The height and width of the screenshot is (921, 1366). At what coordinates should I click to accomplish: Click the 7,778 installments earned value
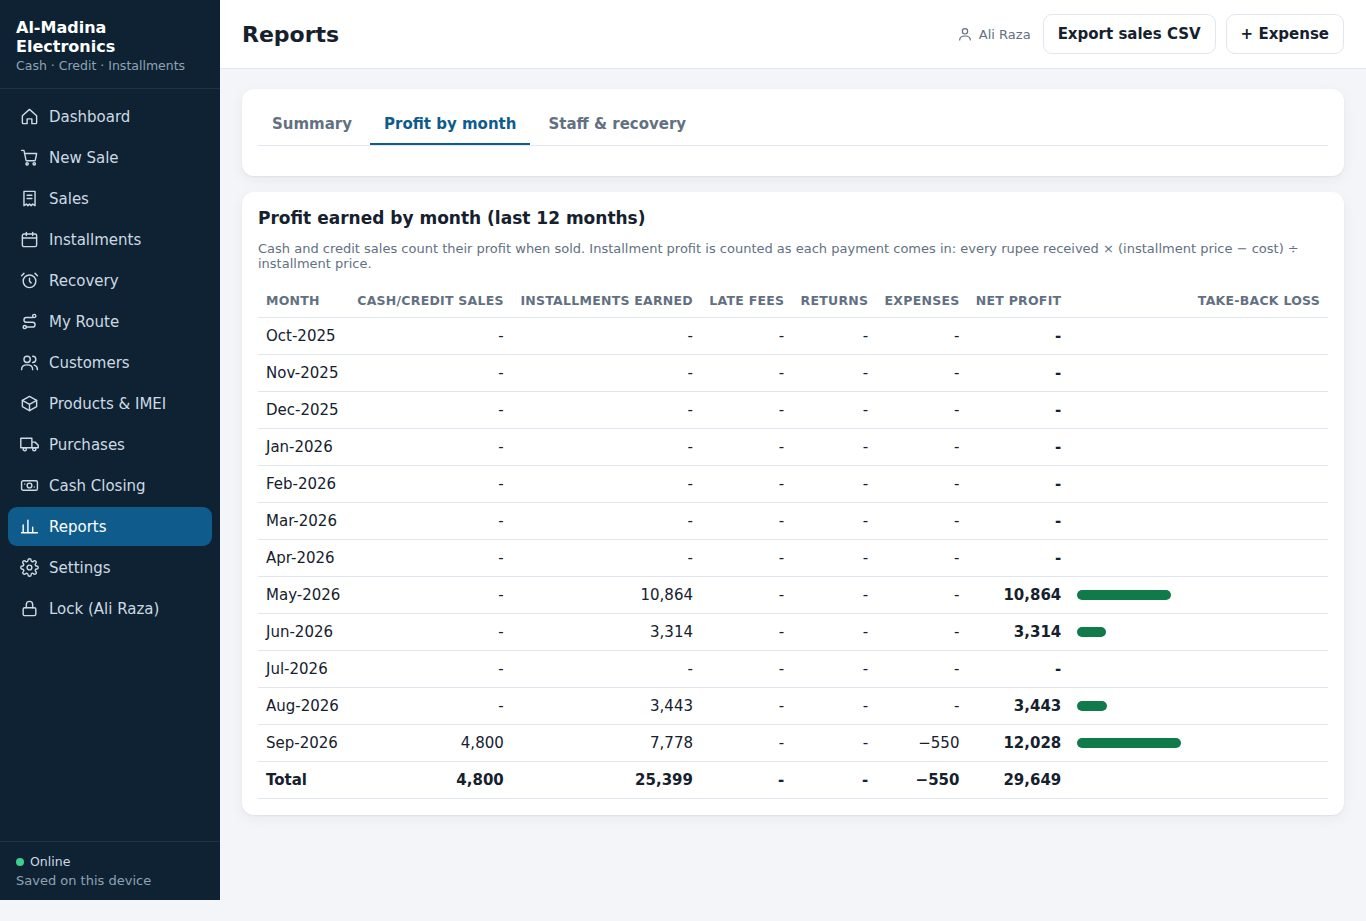point(671,743)
